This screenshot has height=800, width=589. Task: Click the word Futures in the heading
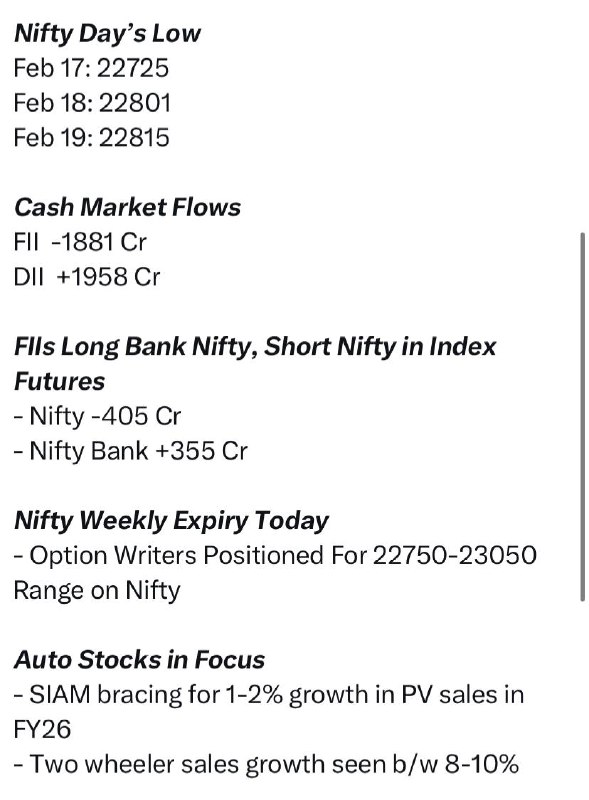(x=59, y=381)
